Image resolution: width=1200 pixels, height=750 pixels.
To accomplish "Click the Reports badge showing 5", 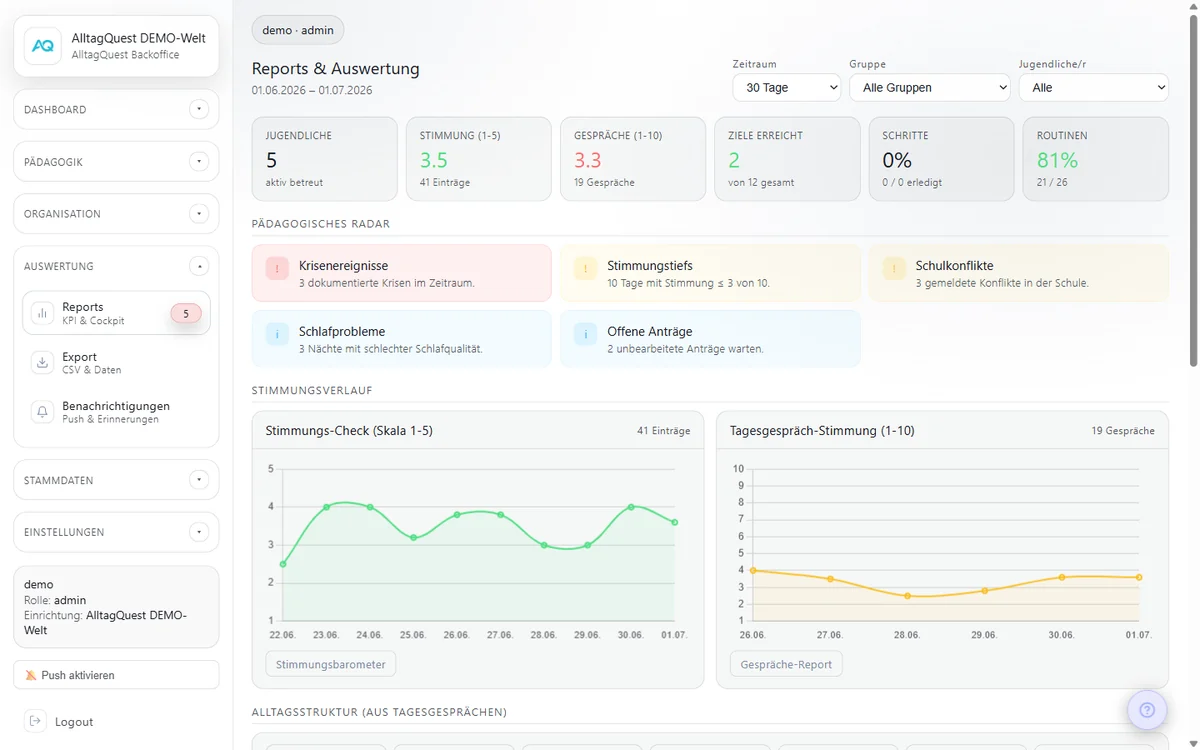I will tap(186, 313).
